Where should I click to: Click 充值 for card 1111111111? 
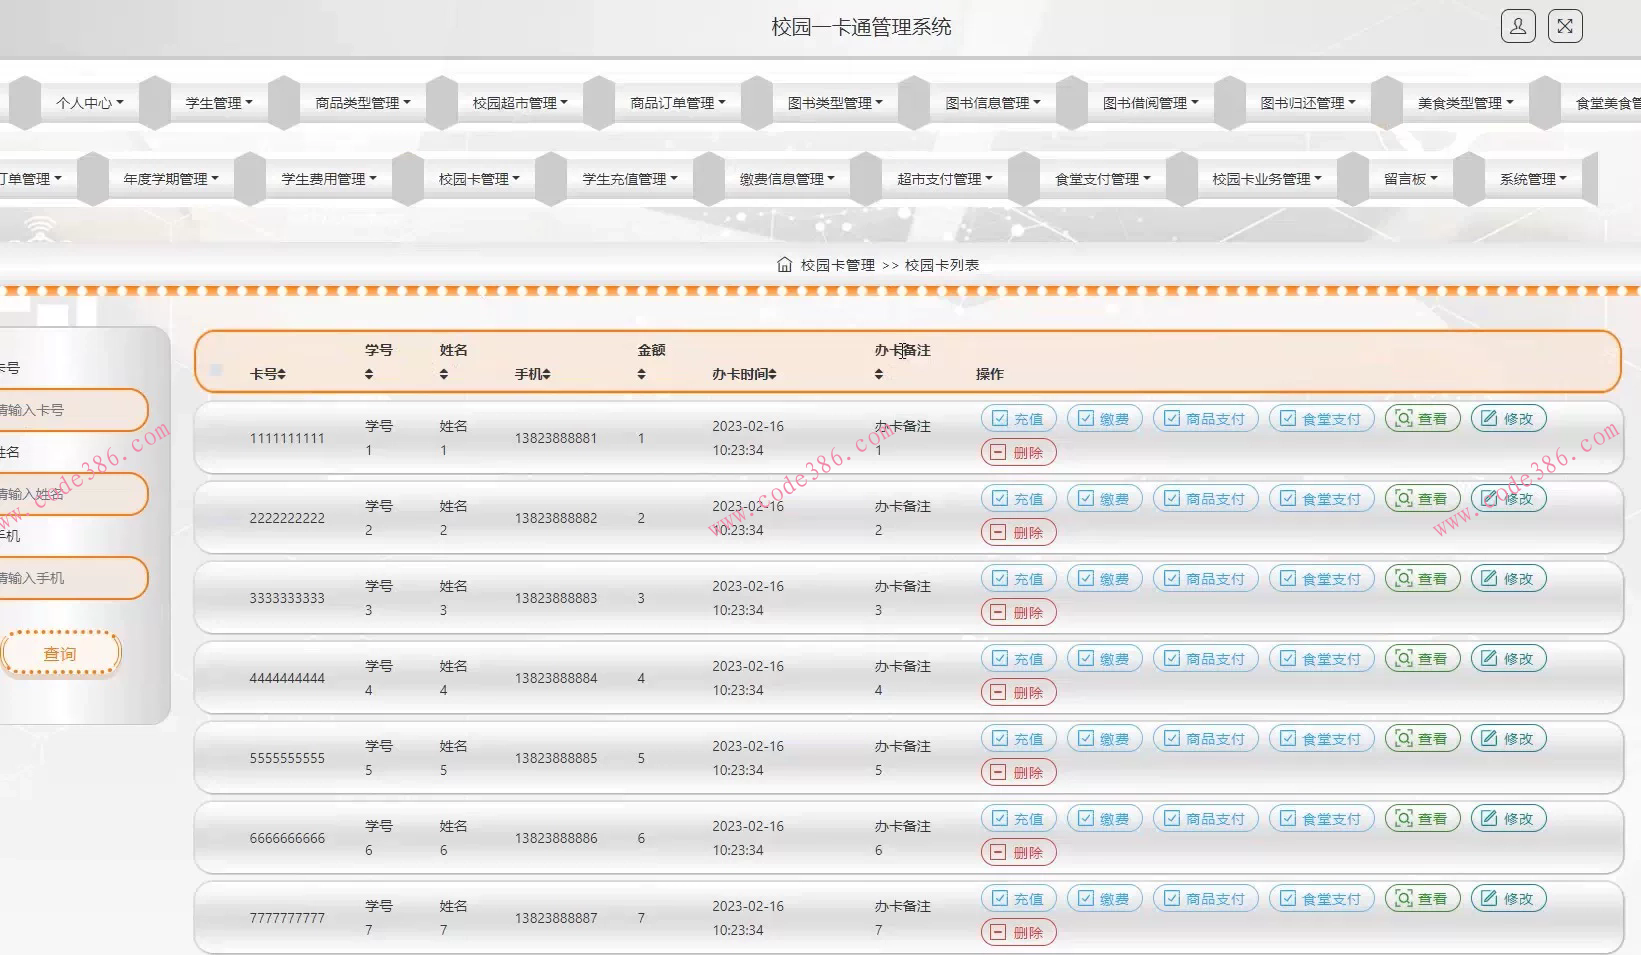(x=1018, y=419)
